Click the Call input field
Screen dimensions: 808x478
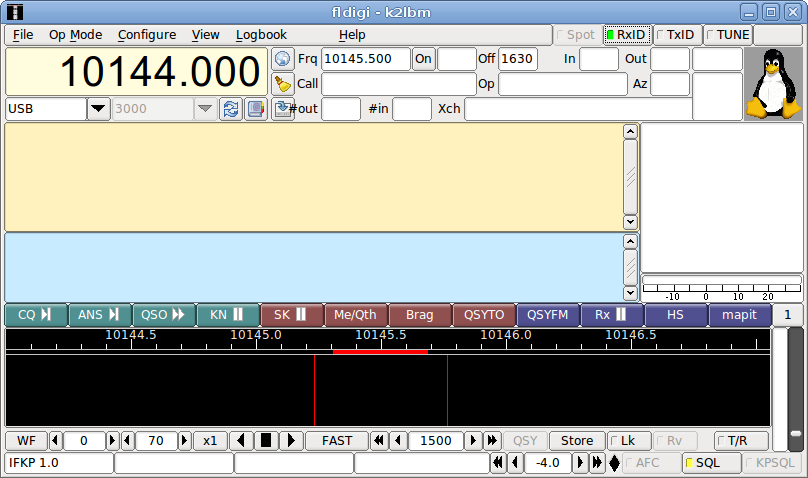pyautogui.click(x=398, y=84)
